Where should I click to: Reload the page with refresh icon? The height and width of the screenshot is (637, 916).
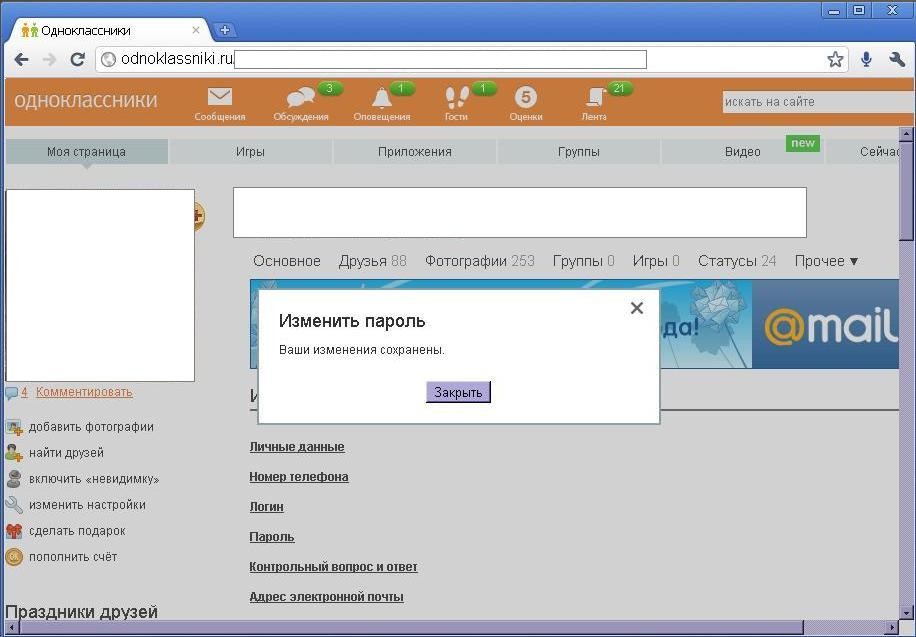point(78,59)
